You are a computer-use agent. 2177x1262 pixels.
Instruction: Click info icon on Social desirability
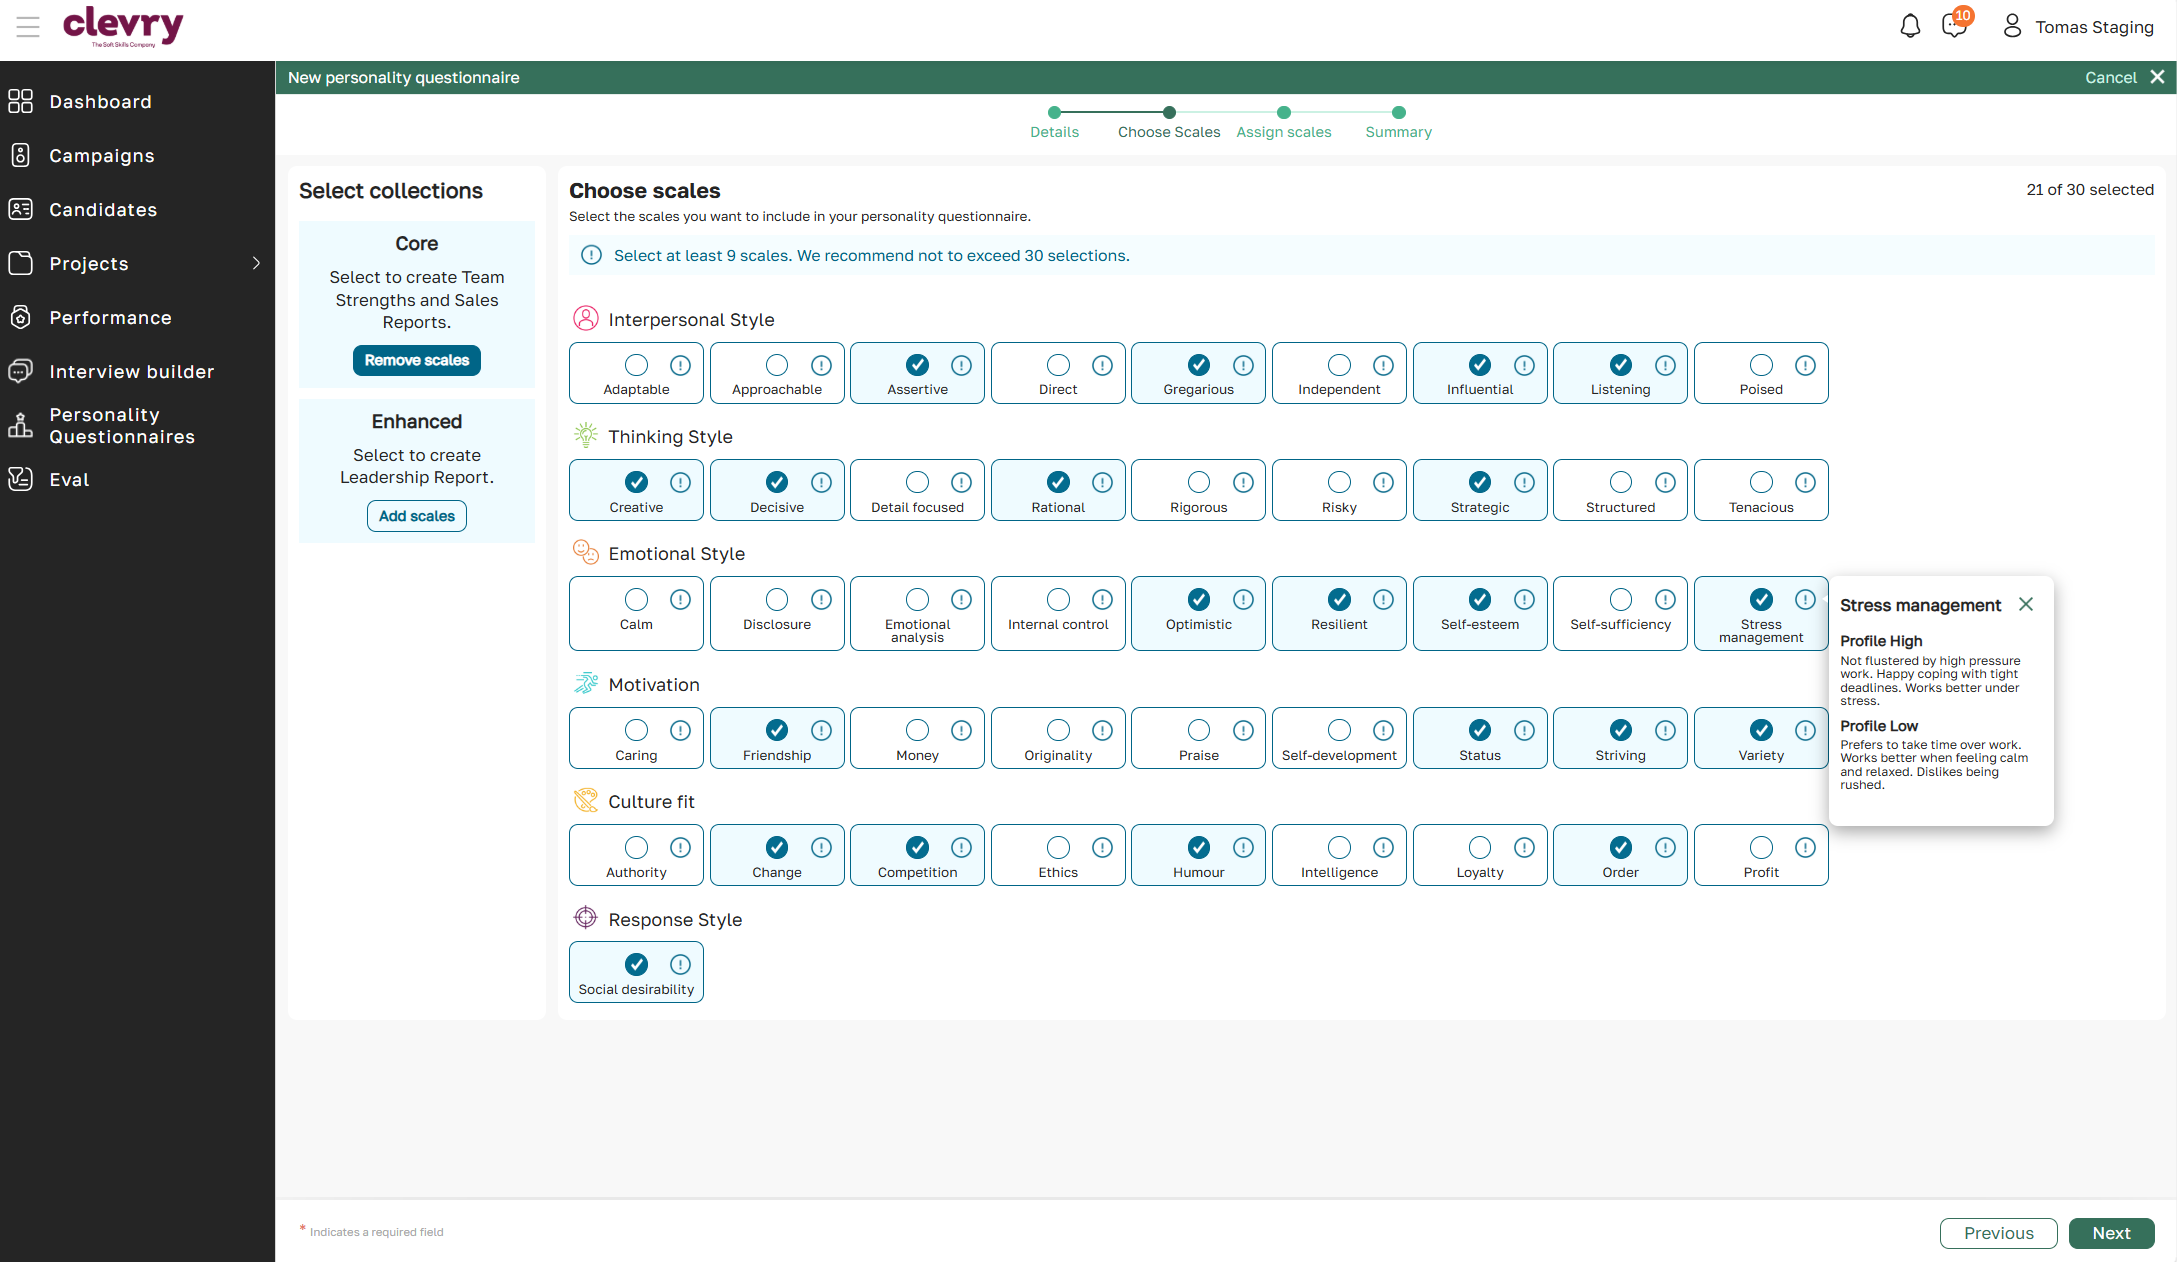coord(680,964)
